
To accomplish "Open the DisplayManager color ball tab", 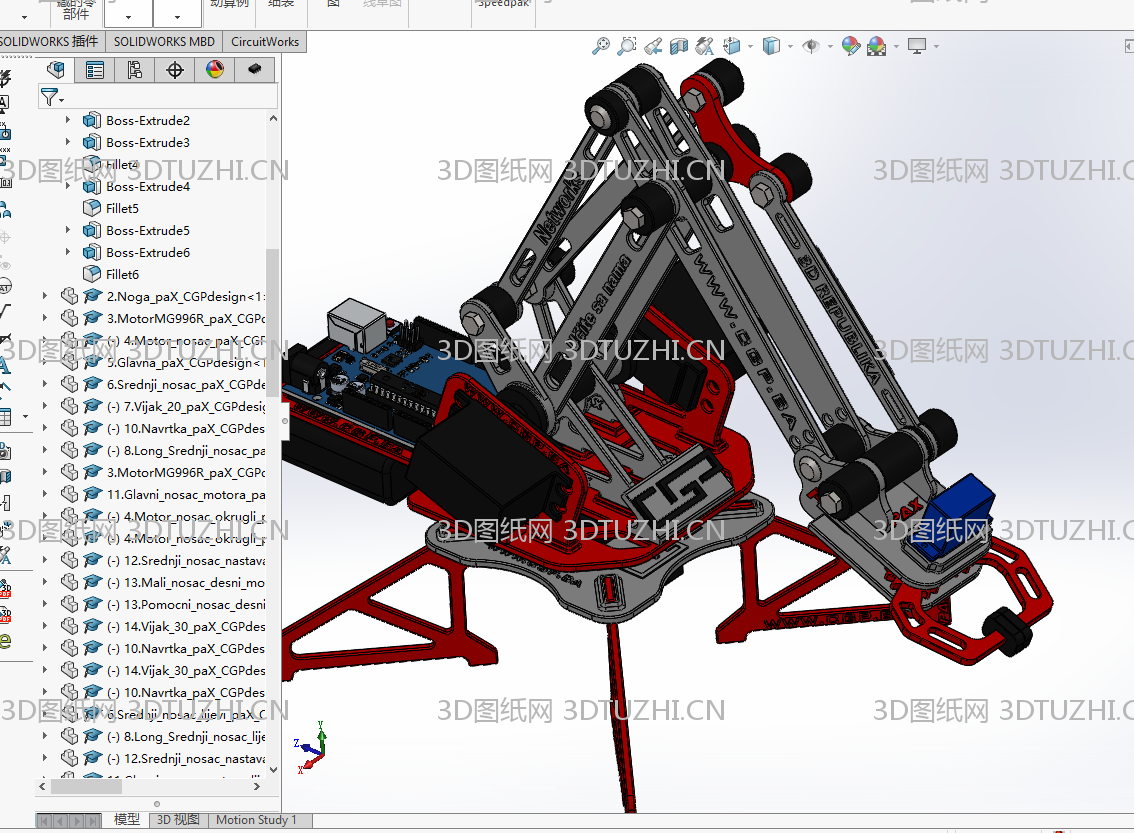I will [x=214, y=70].
